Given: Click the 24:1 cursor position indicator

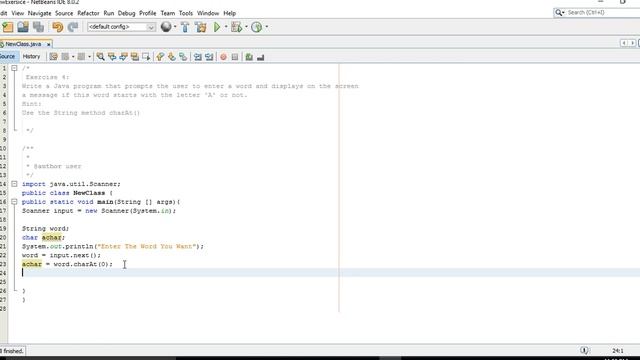Looking at the screenshot, I should (x=618, y=351).
